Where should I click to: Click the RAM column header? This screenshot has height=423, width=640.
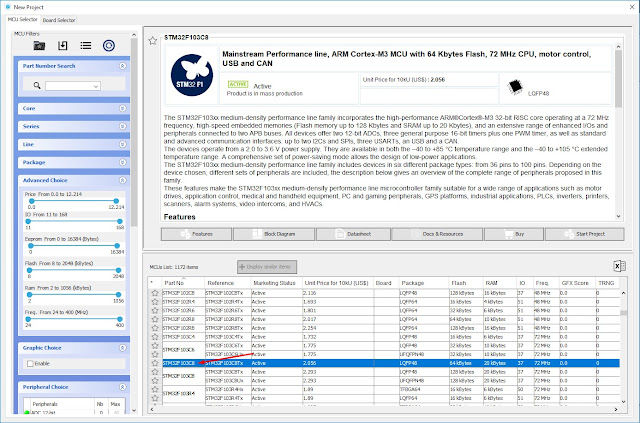(x=500, y=283)
